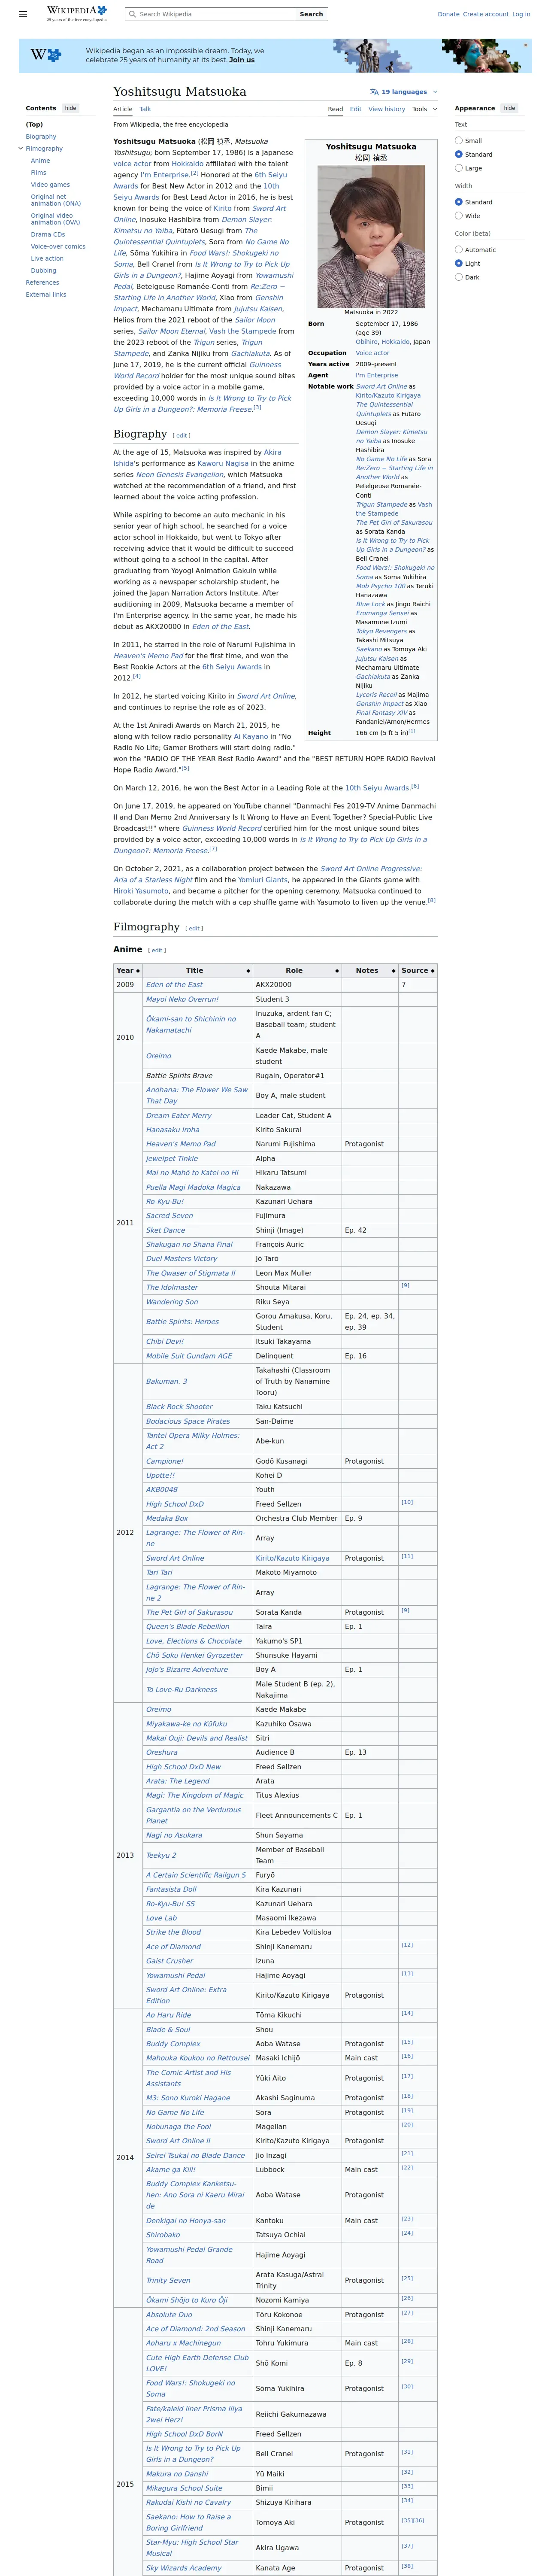
Task: Choose Automatic color mode
Action: [x=459, y=249]
